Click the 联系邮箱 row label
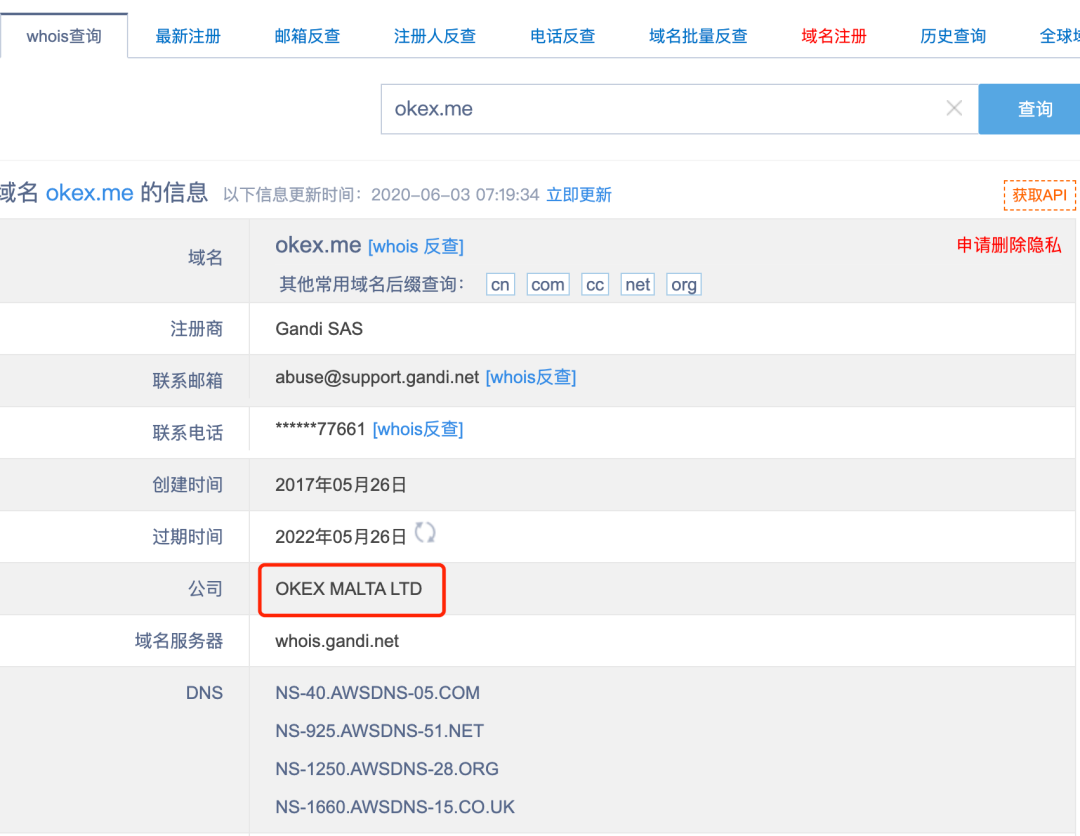This screenshot has width=1080, height=836. tap(187, 381)
